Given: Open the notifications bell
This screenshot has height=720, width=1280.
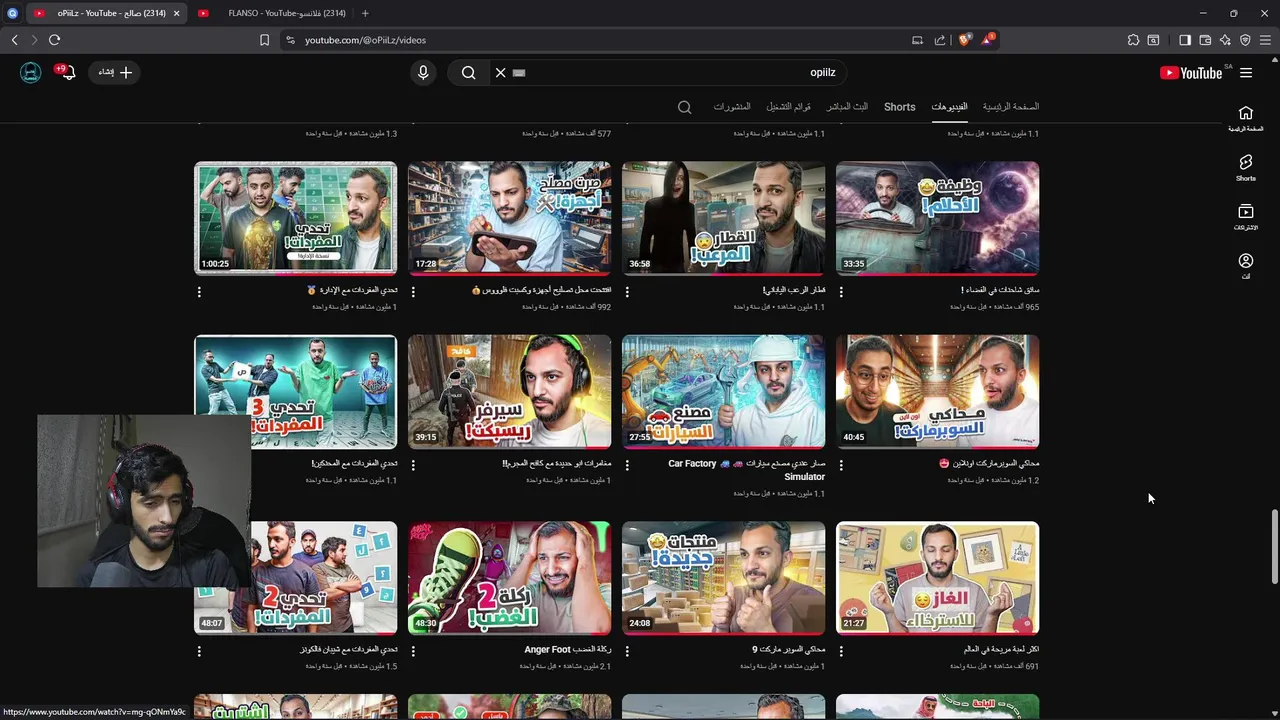Looking at the screenshot, I should coord(66,72).
